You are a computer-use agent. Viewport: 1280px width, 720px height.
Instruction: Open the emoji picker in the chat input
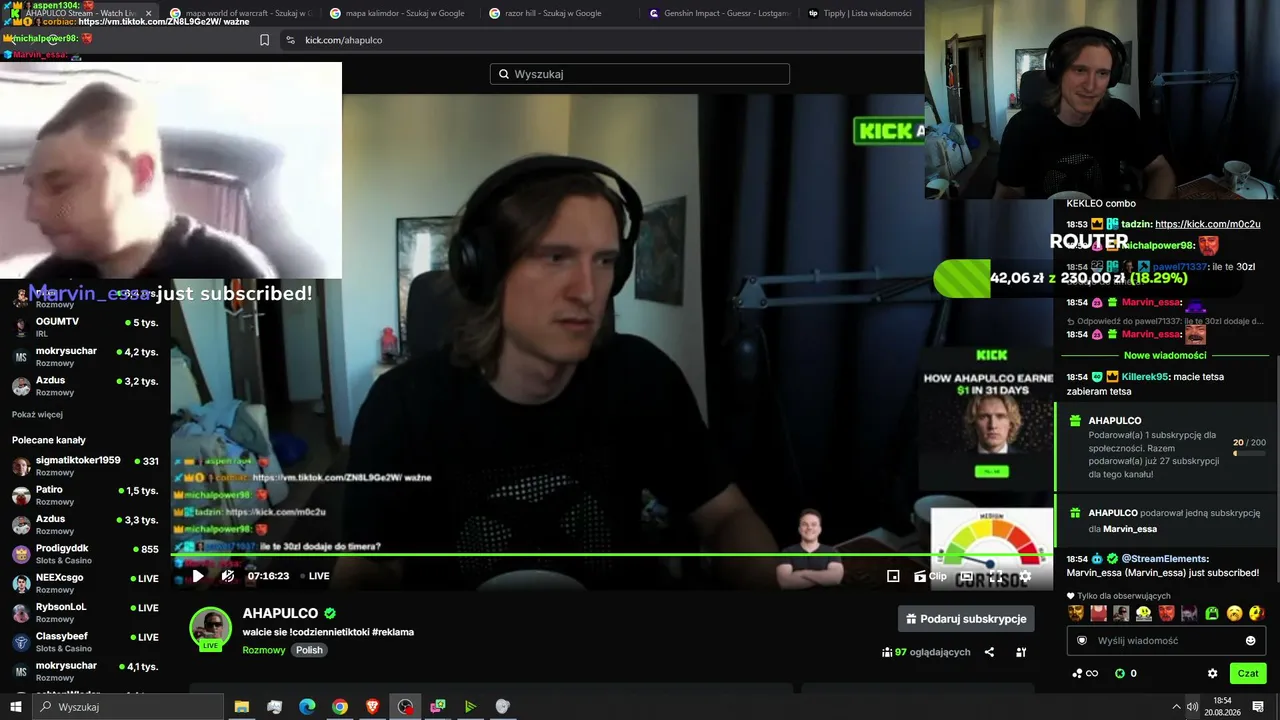pyautogui.click(x=1251, y=641)
